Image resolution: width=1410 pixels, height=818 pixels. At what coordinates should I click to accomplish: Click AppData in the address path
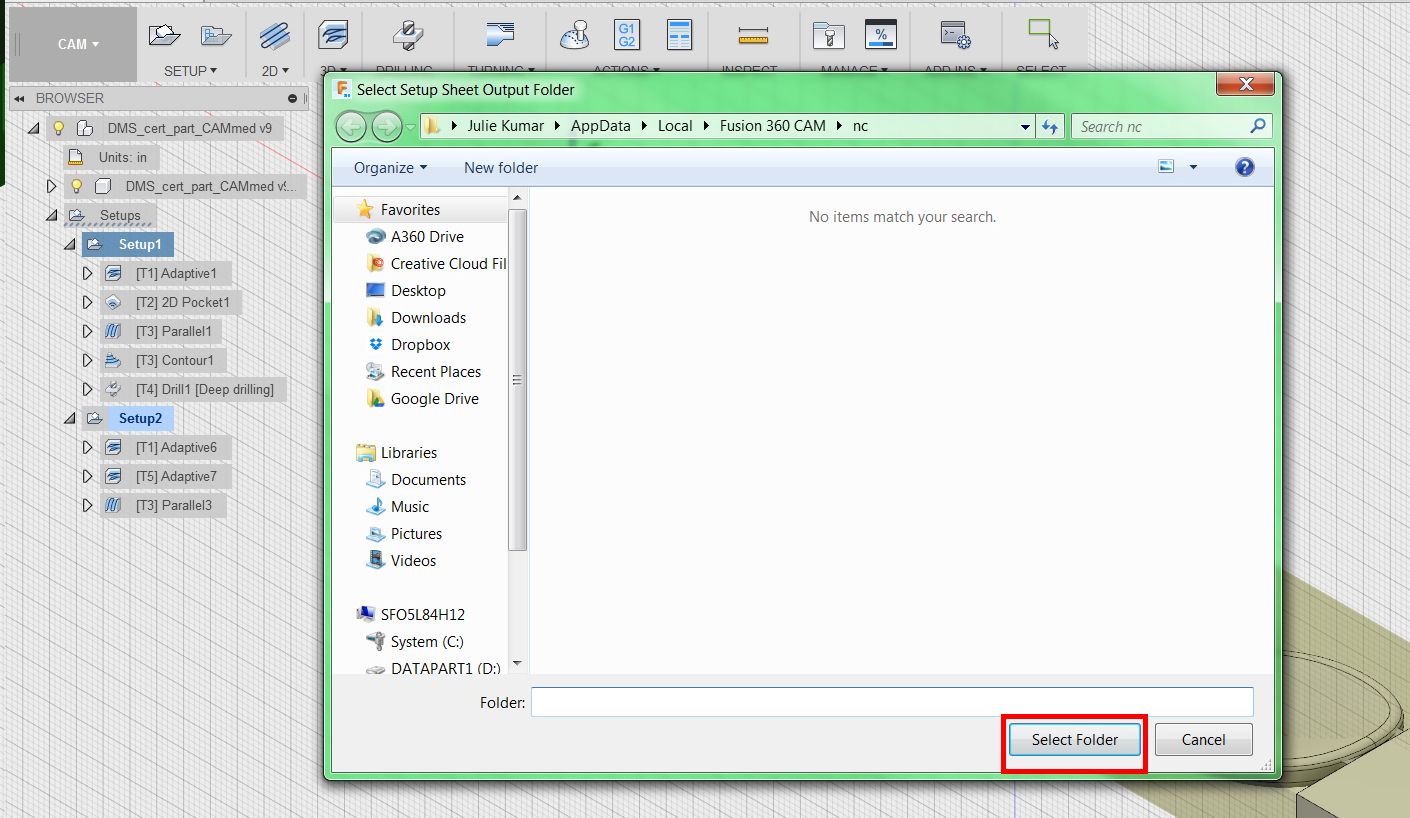pyautogui.click(x=600, y=126)
